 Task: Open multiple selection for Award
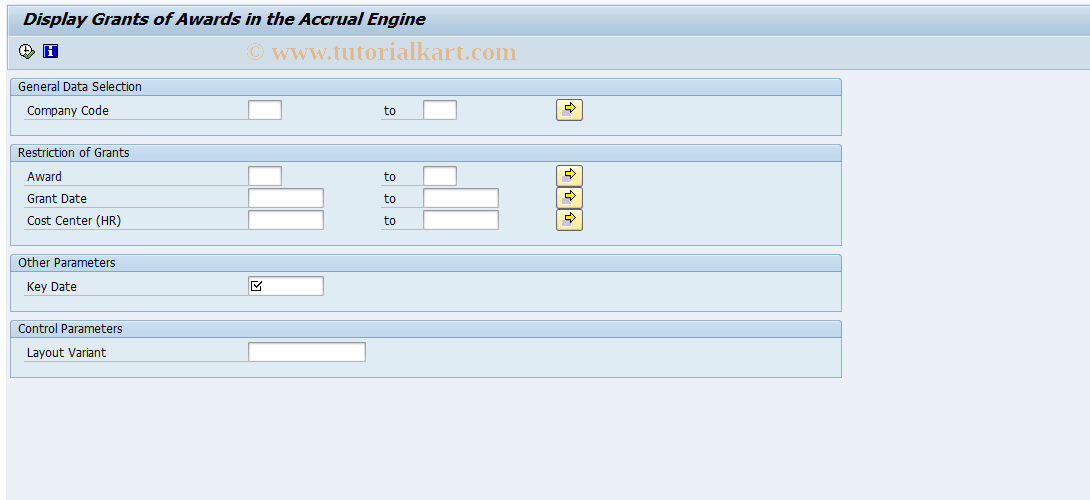(x=569, y=176)
